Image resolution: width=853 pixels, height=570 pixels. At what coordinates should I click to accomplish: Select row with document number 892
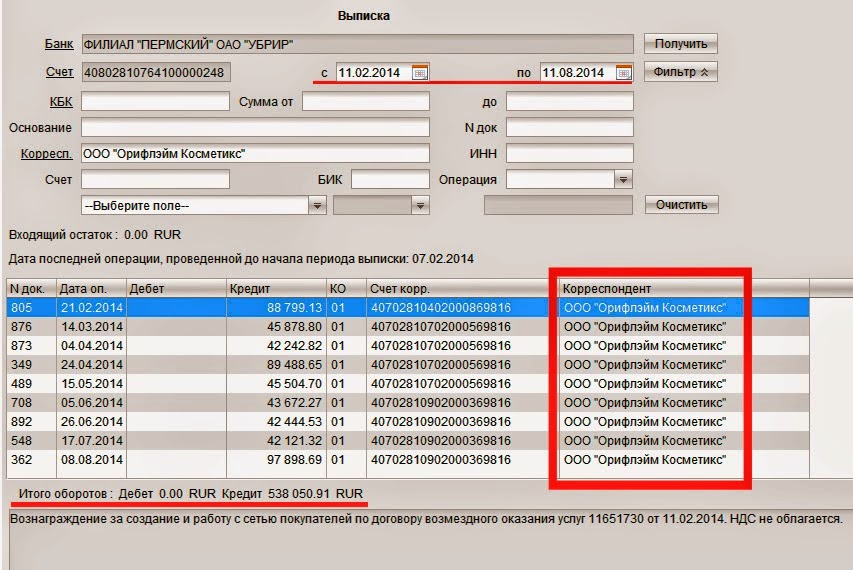(x=408, y=422)
